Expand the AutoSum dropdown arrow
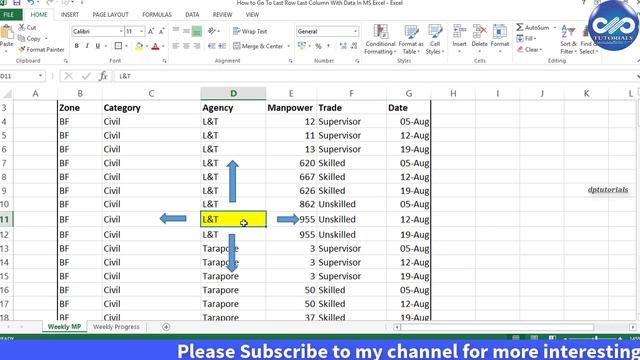 pyautogui.click(x=555, y=27)
